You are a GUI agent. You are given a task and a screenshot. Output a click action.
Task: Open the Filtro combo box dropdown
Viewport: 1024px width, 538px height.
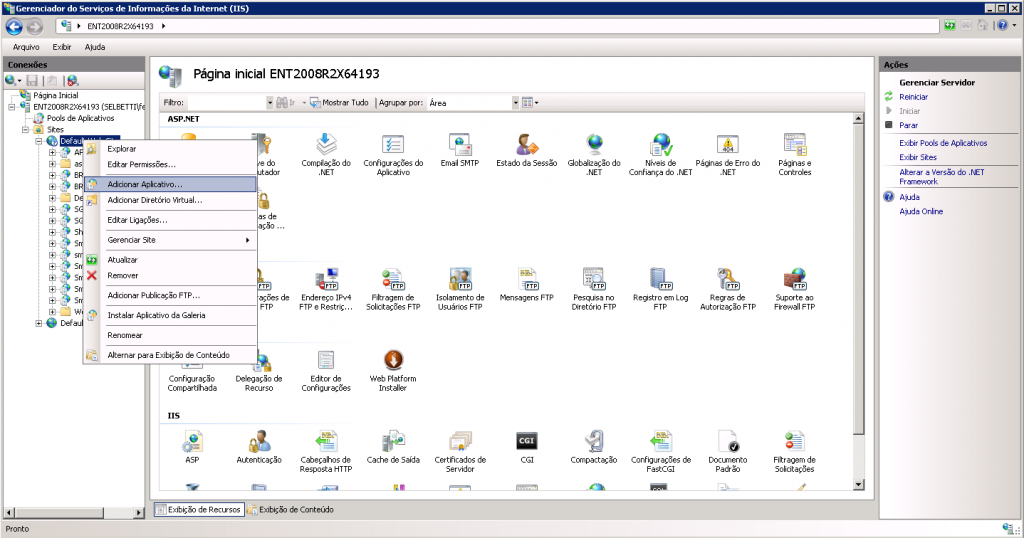click(x=269, y=103)
